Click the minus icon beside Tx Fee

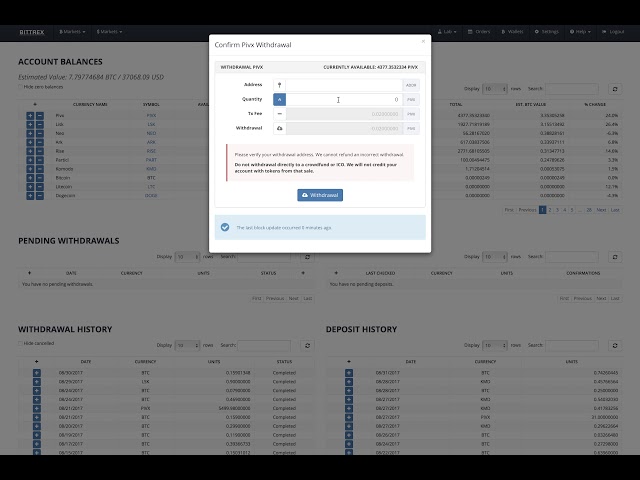(x=280, y=114)
